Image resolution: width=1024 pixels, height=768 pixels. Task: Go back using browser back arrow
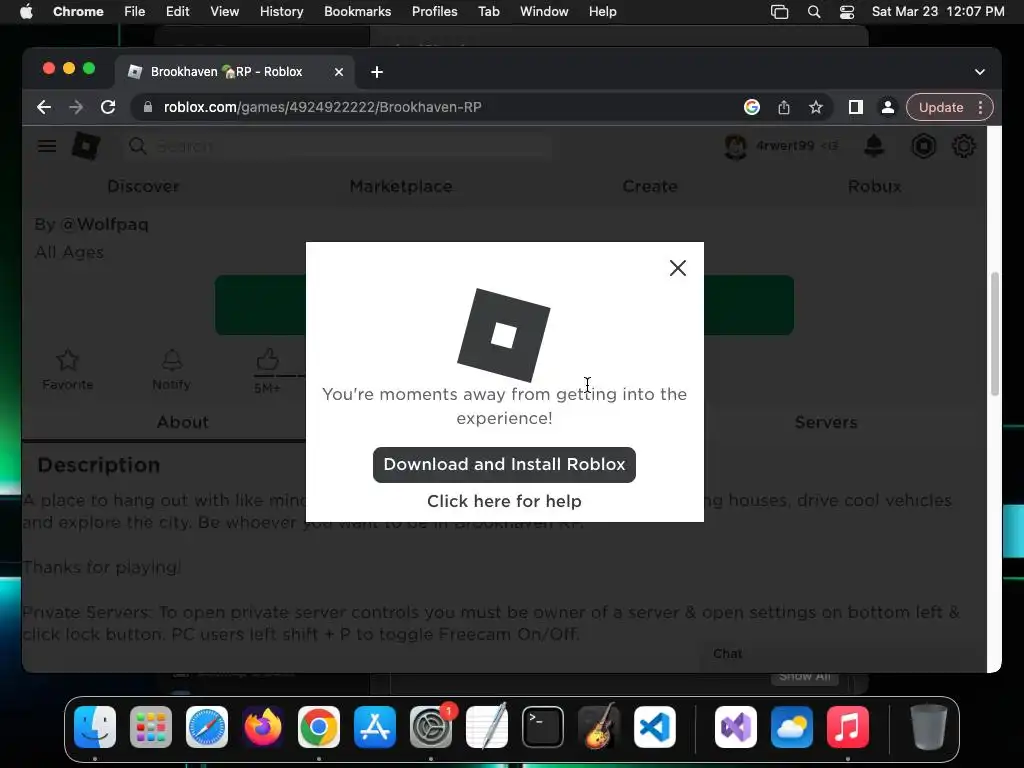[44, 107]
